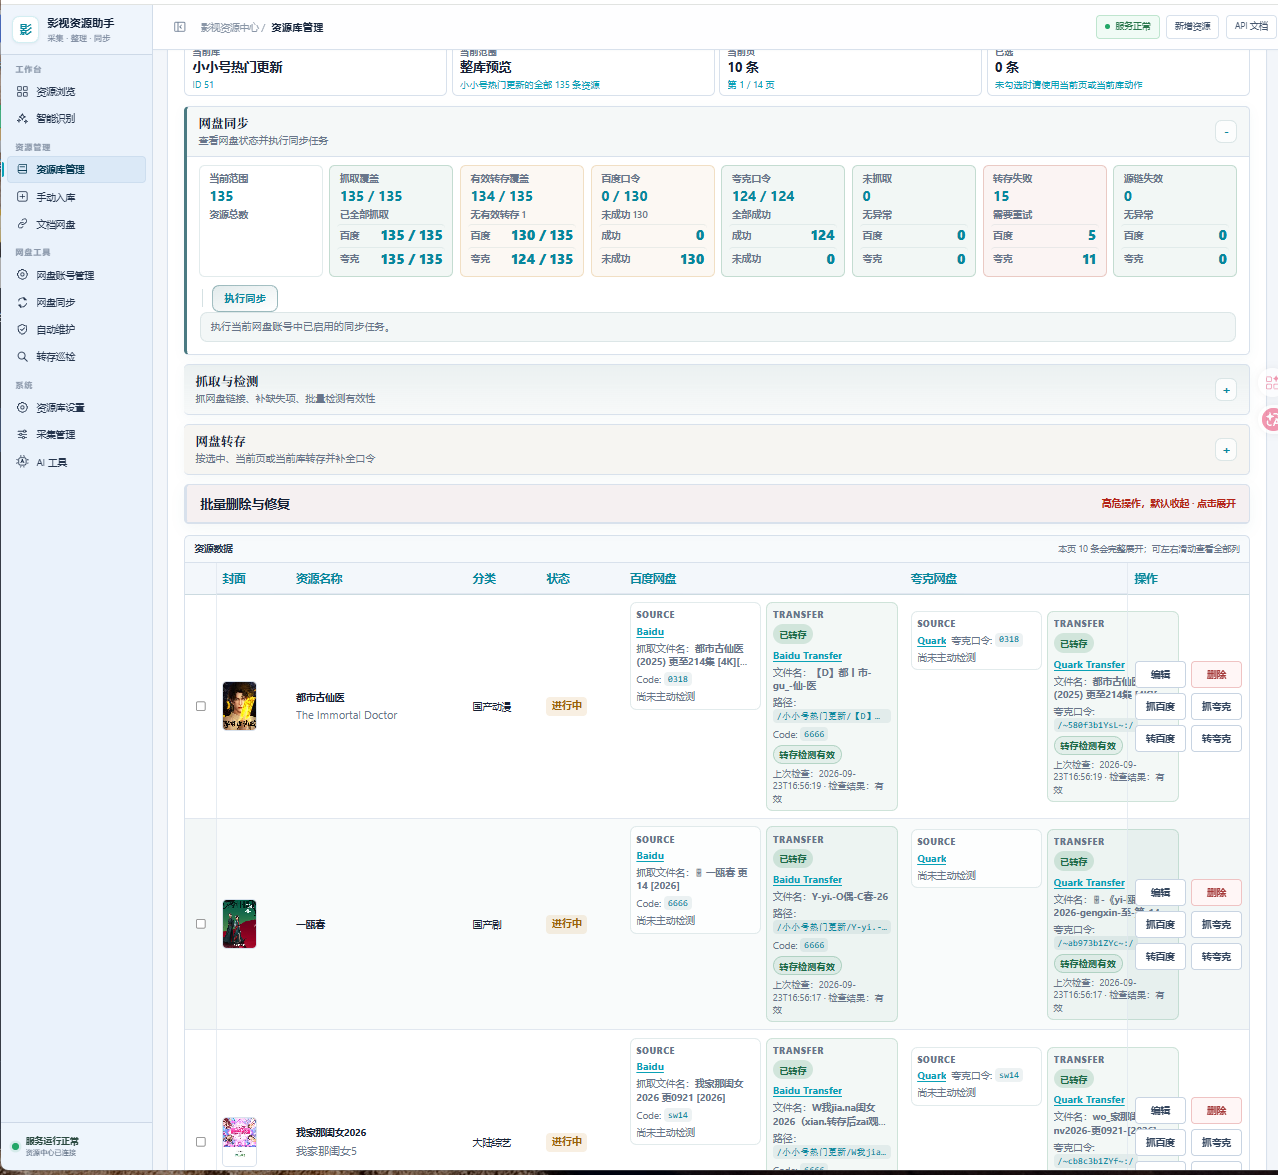Open 资源库管理 in the sidebar
Viewport: 1278px width, 1175px height.
coord(76,170)
